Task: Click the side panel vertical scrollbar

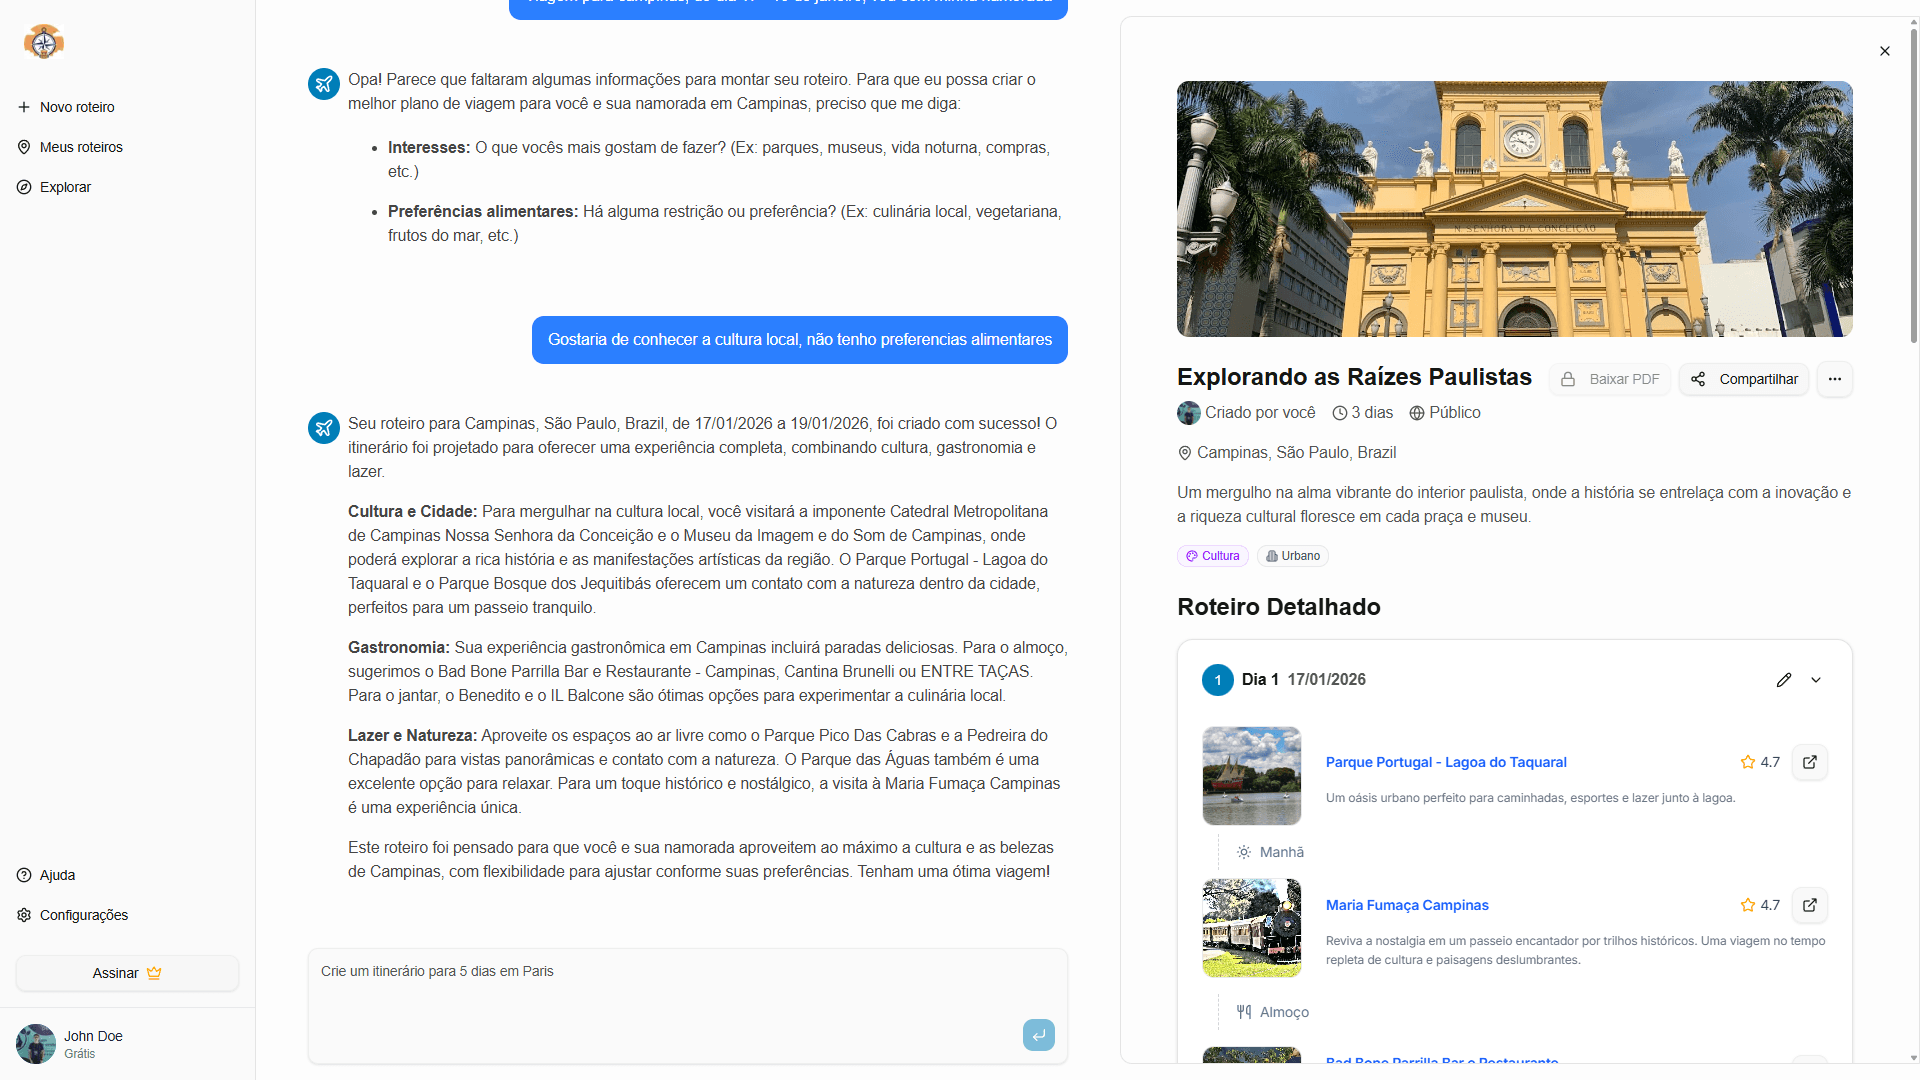Action: [x=1913, y=188]
